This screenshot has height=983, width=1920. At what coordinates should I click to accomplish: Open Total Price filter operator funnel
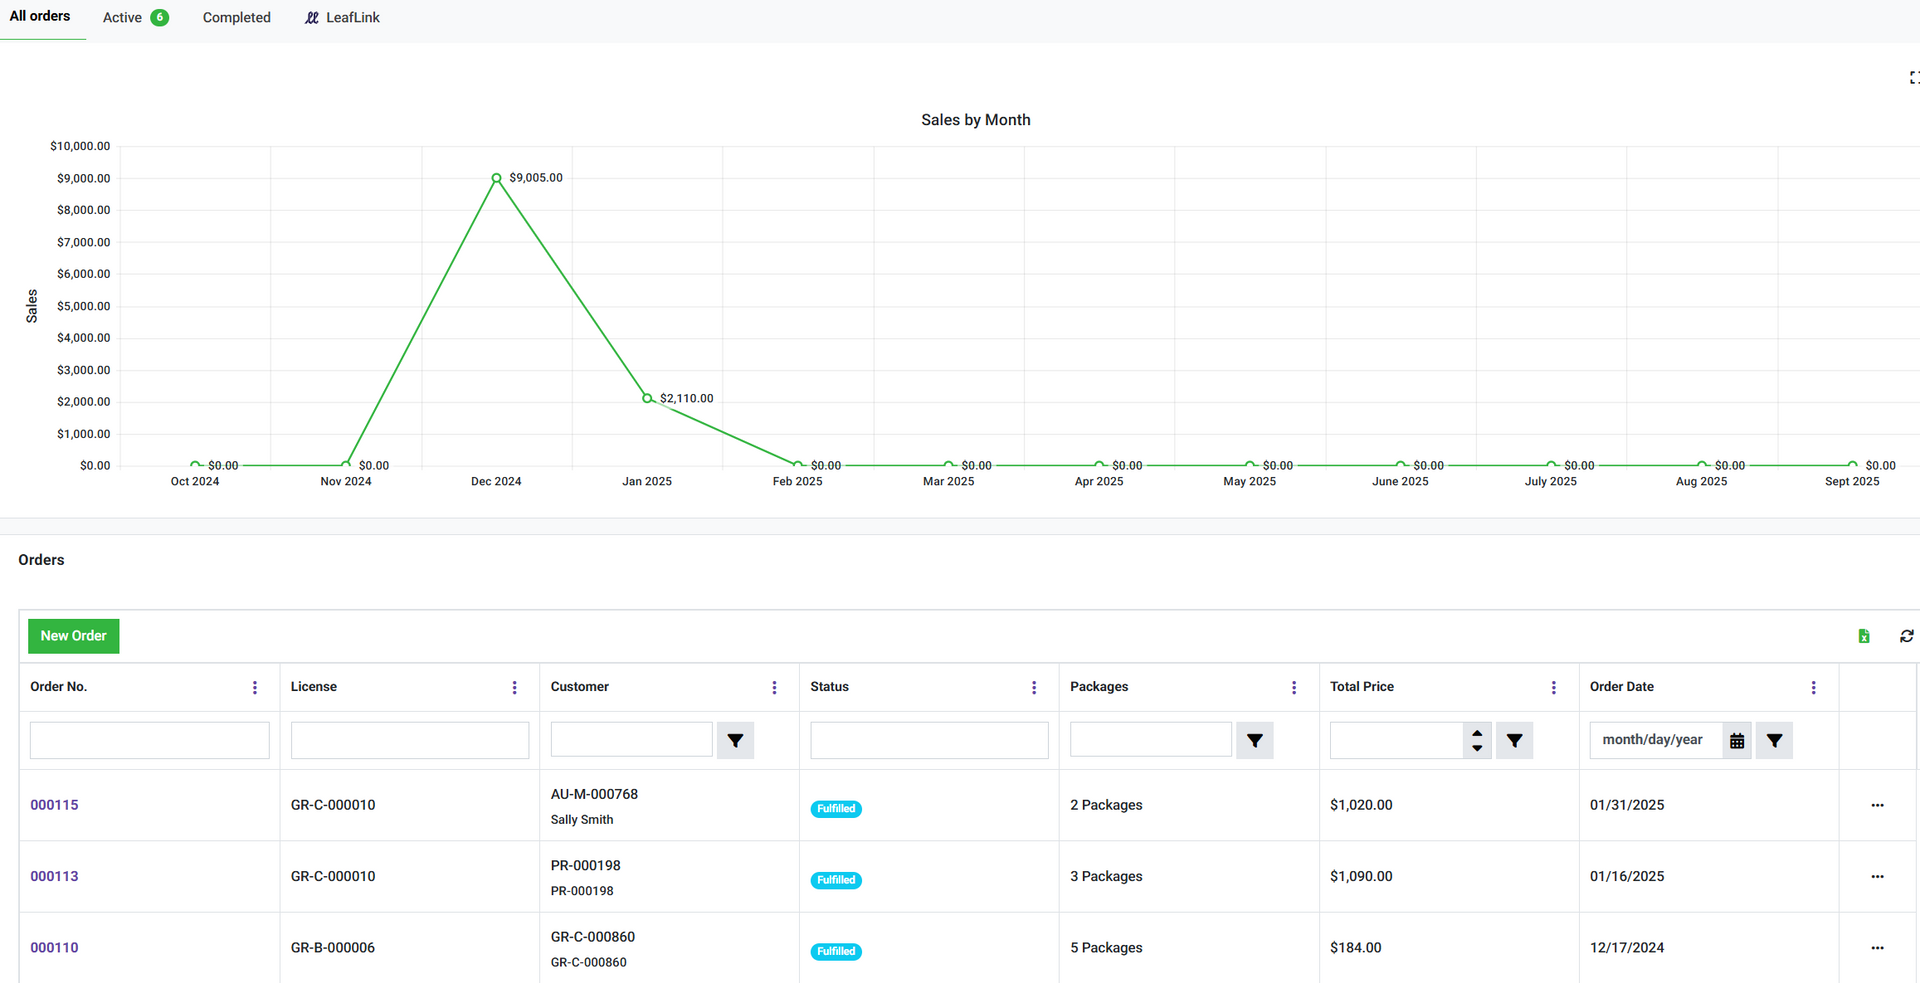(x=1515, y=740)
